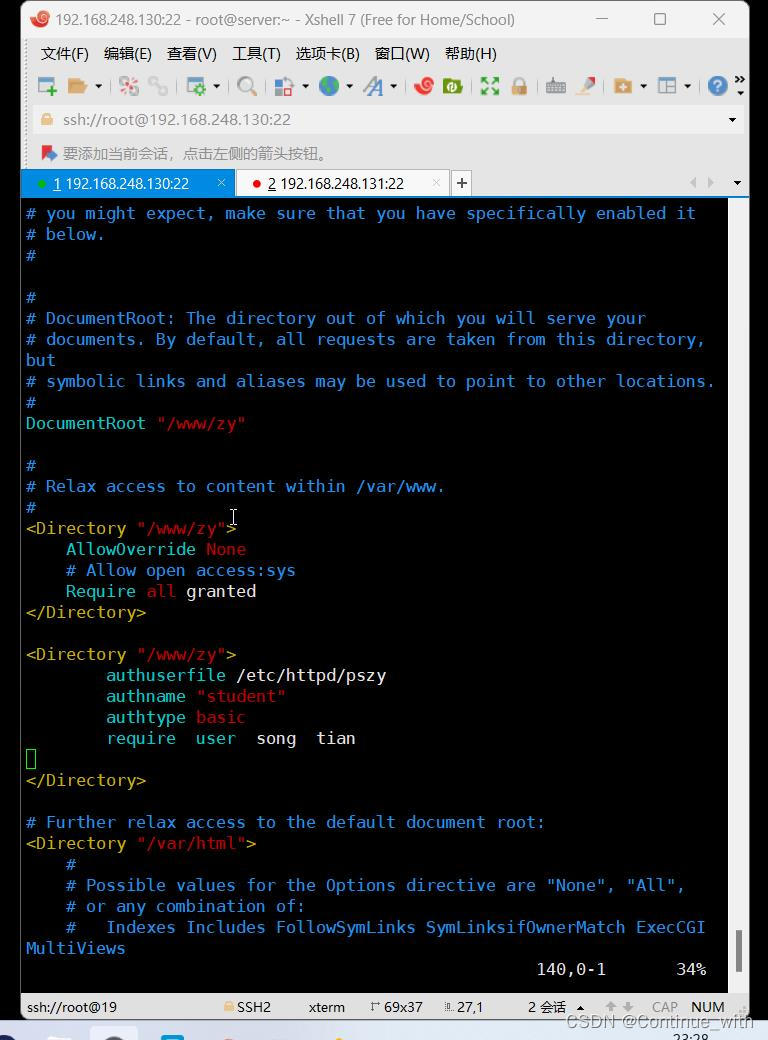Click the SSH2 status bar entry
The image size is (768, 1040).
(x=247, y=1007)
